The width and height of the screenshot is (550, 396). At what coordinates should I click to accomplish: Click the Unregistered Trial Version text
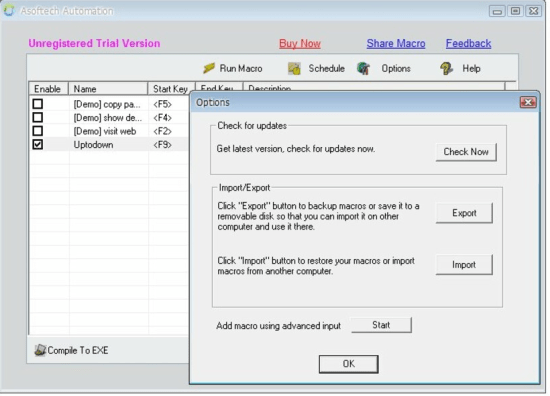pos(94,43)
